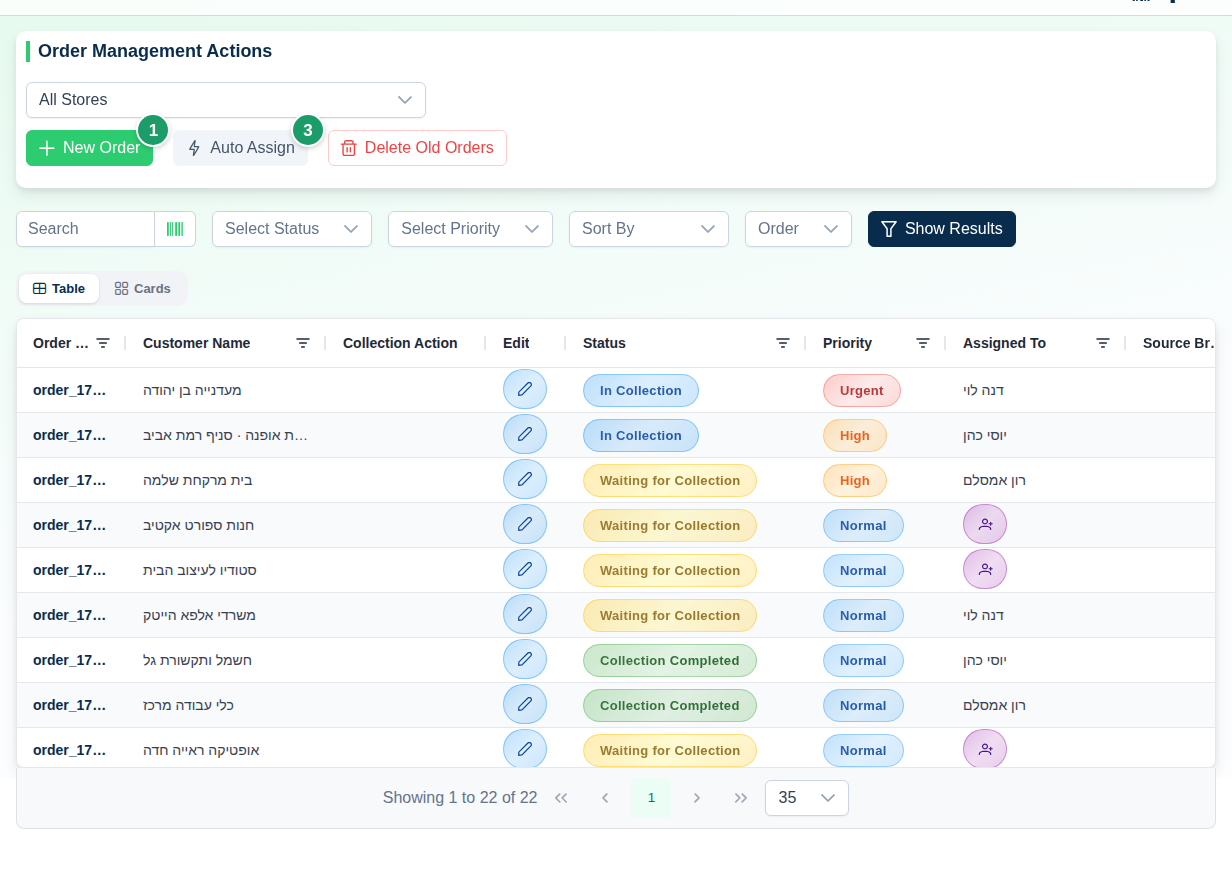Click High priority badge for בית מרקחת שלמה
The height and width of the screenshot is (875, 1232).
click(x=855, y=480)
